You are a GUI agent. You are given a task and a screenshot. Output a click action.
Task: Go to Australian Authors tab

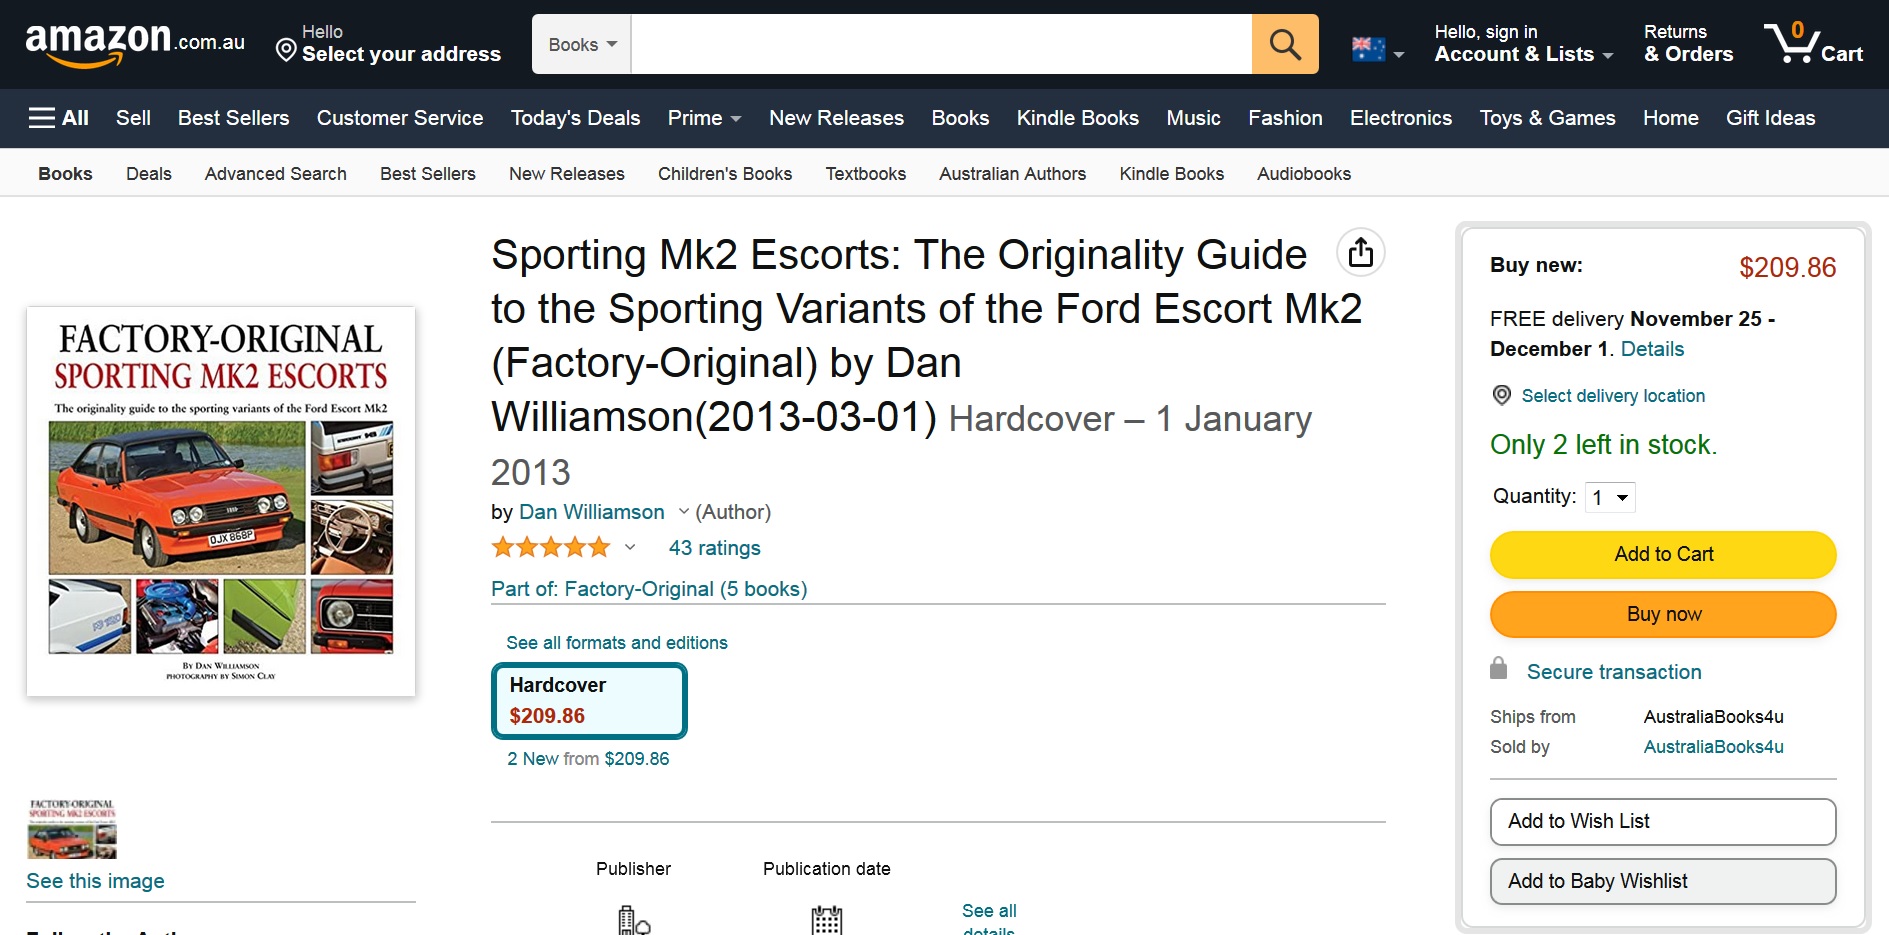coord(1012,174)
